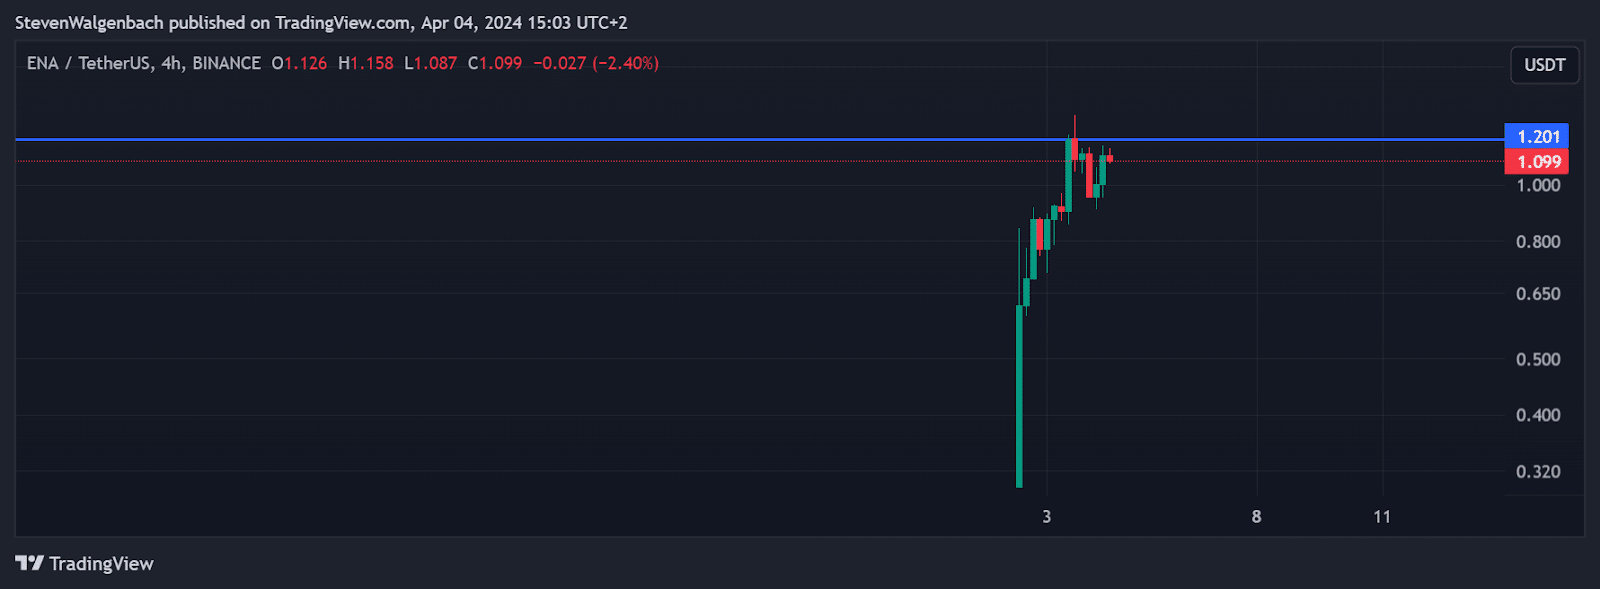Click the 1.000 price axis label
The image size is (1600, 589).
point(1538,185)
